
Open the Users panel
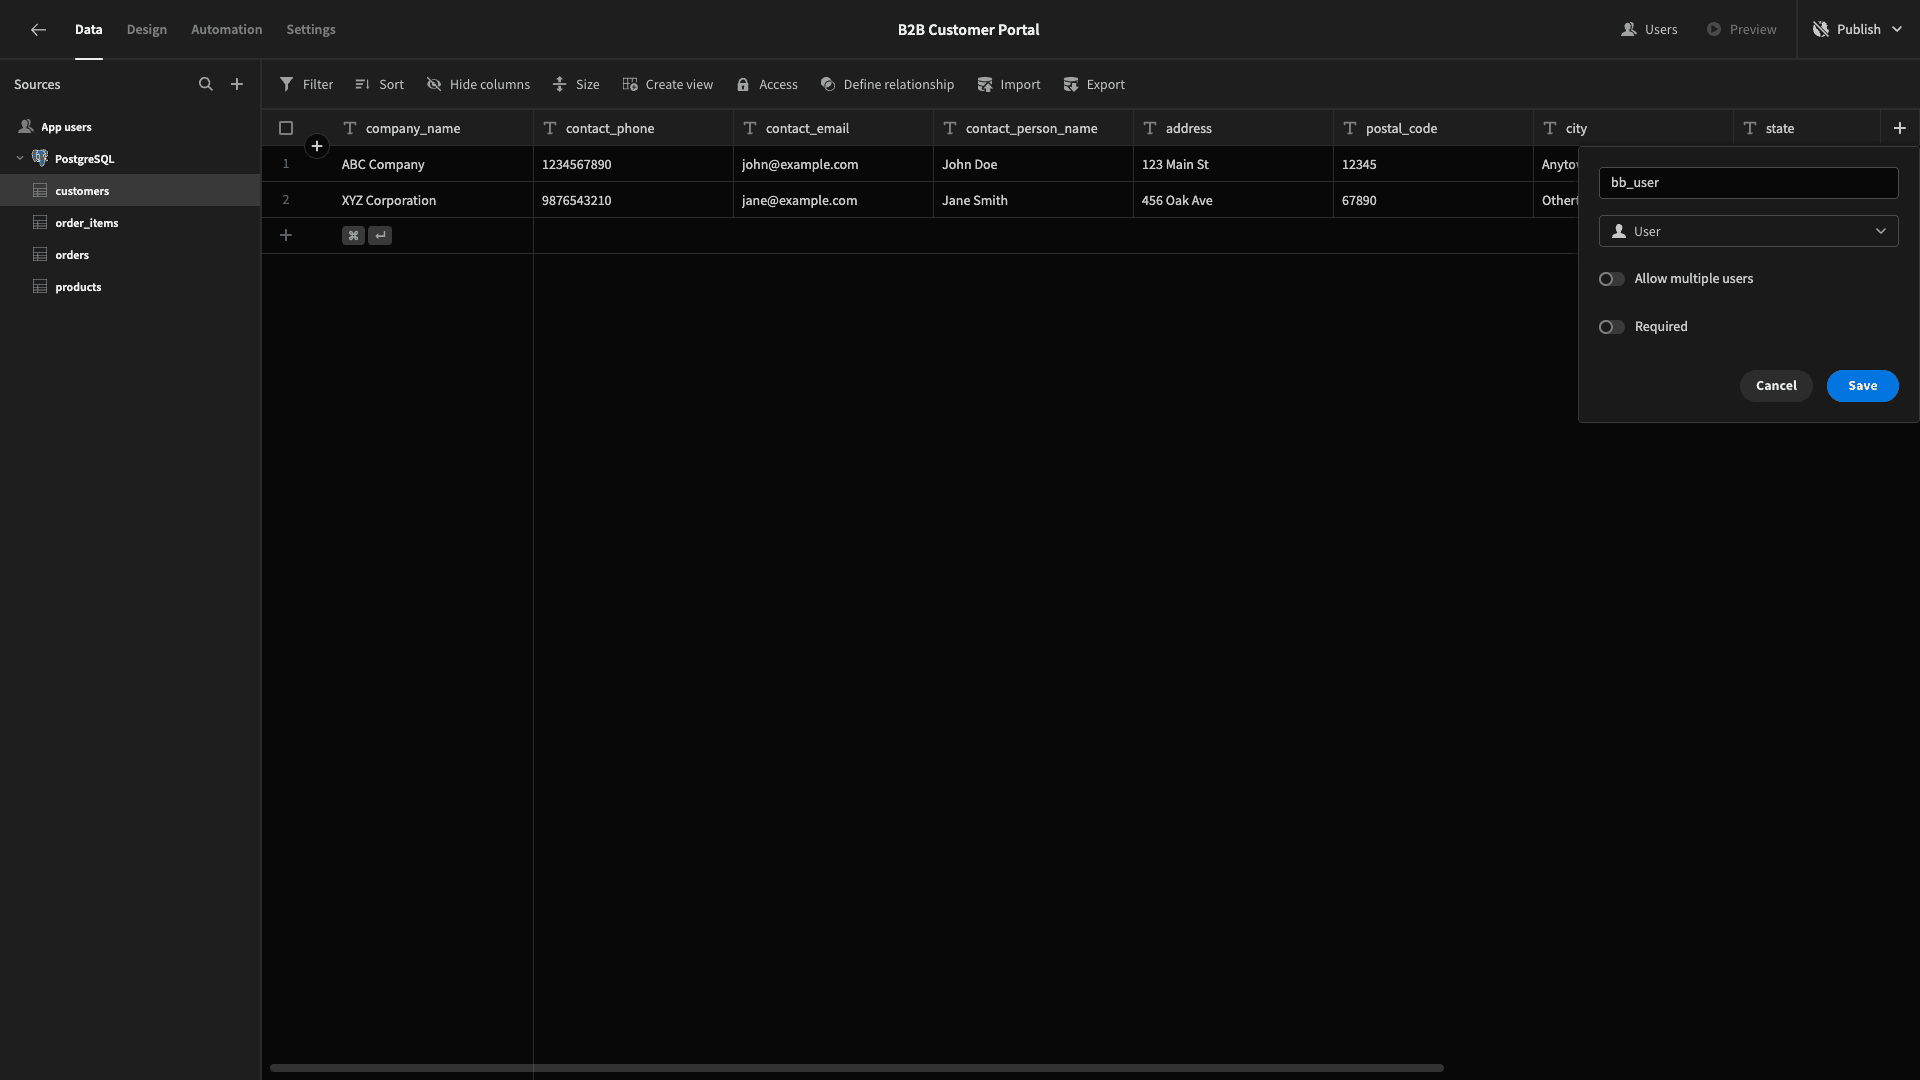1649,29
